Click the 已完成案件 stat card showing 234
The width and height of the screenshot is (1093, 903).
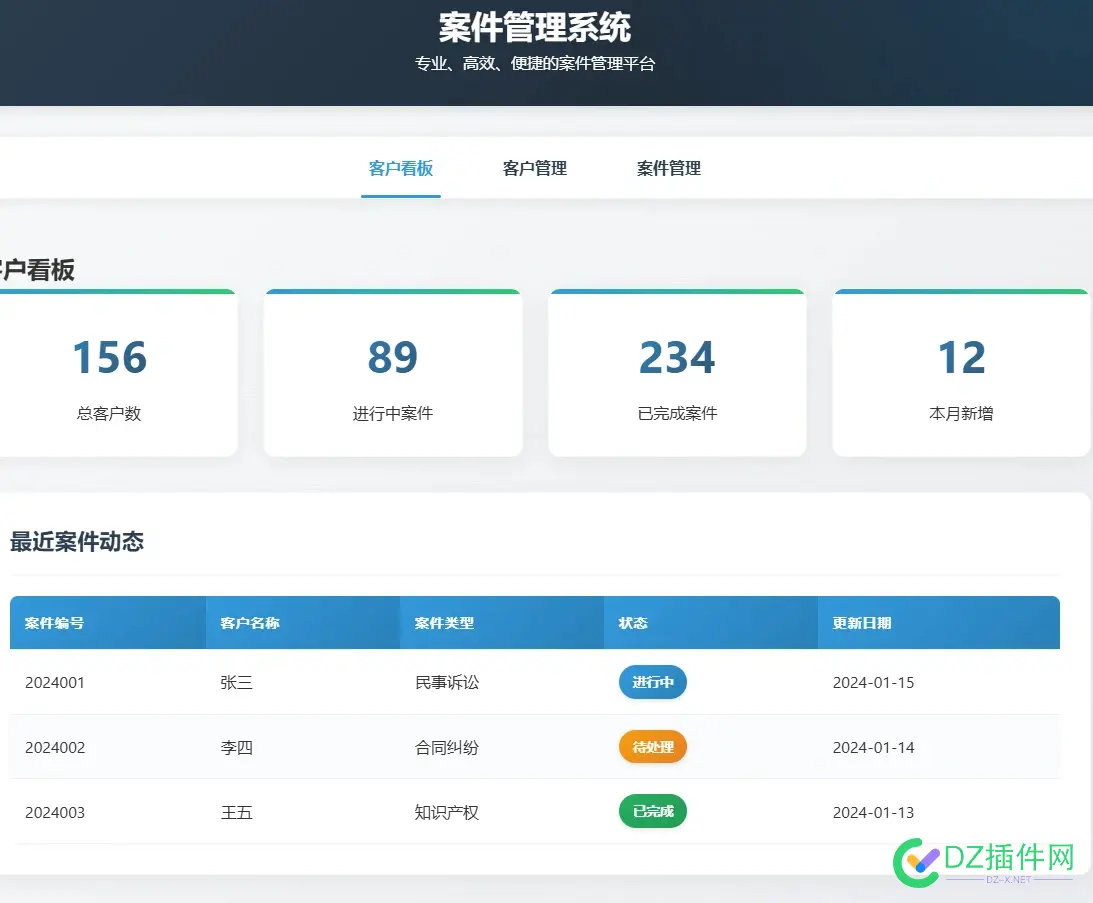pyautogui.click(x=677, y=374)
